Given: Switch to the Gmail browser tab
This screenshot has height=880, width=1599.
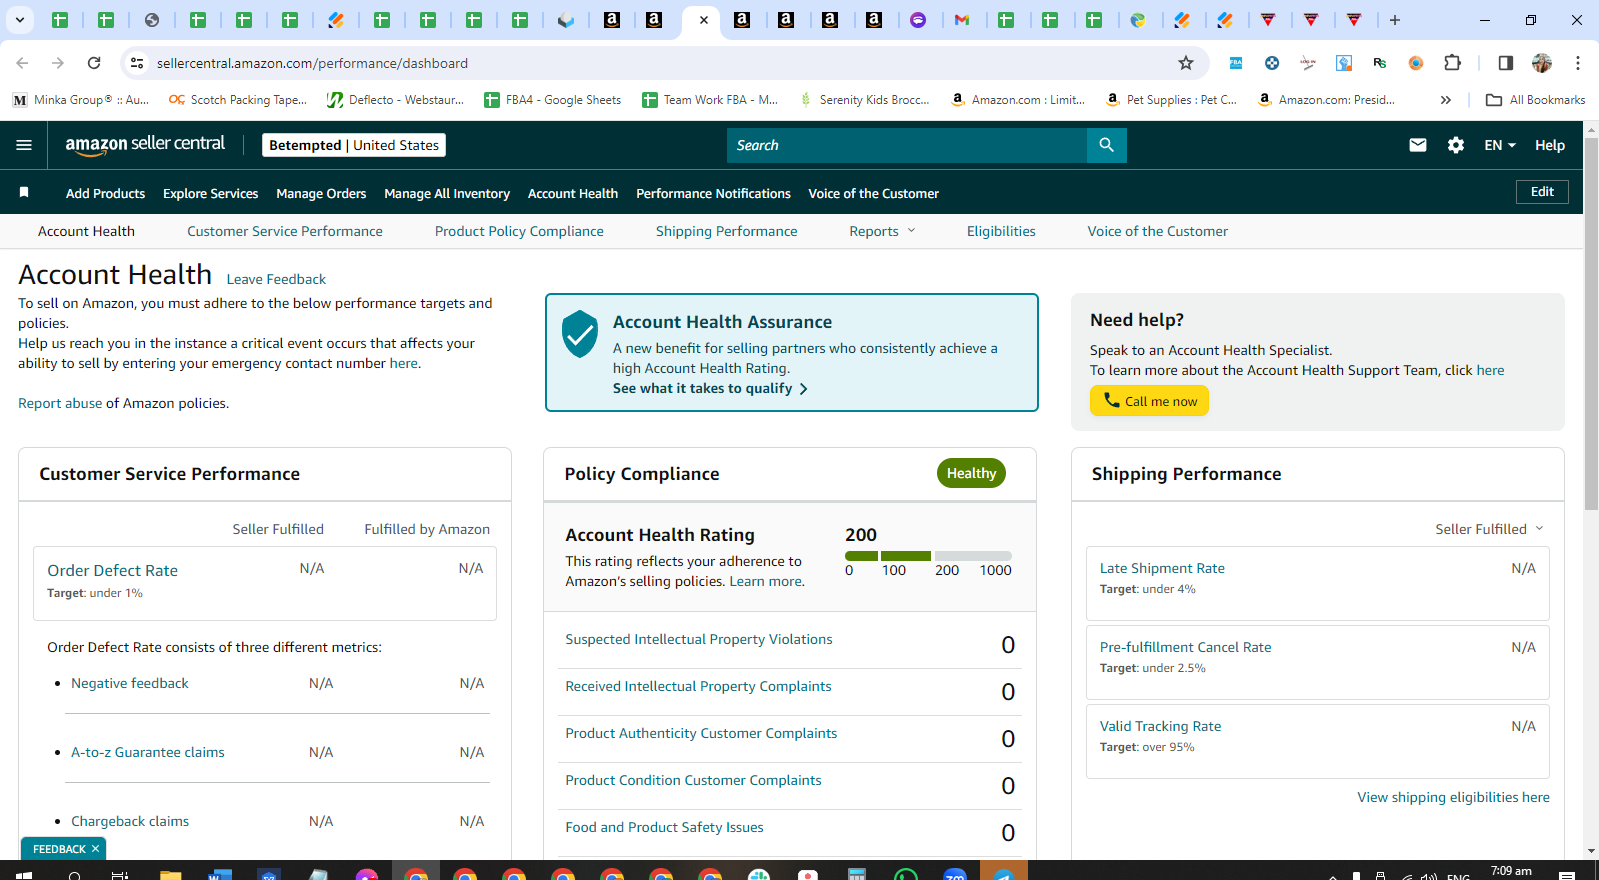Looking at the screenshot, I should coord(962,20).
